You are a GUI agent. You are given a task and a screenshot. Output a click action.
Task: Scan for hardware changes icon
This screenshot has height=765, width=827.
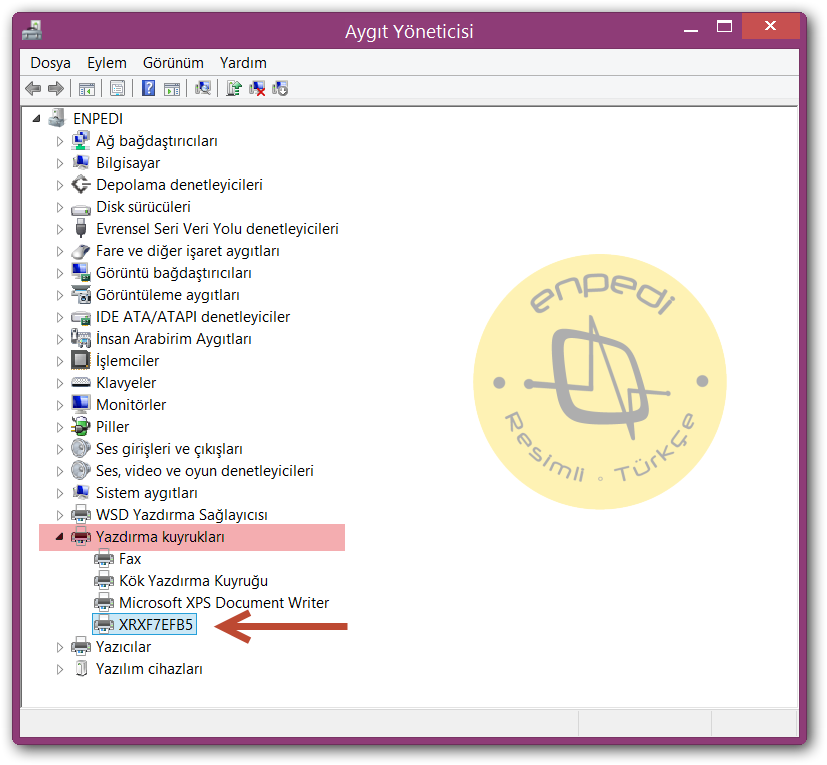click(203, 88)
